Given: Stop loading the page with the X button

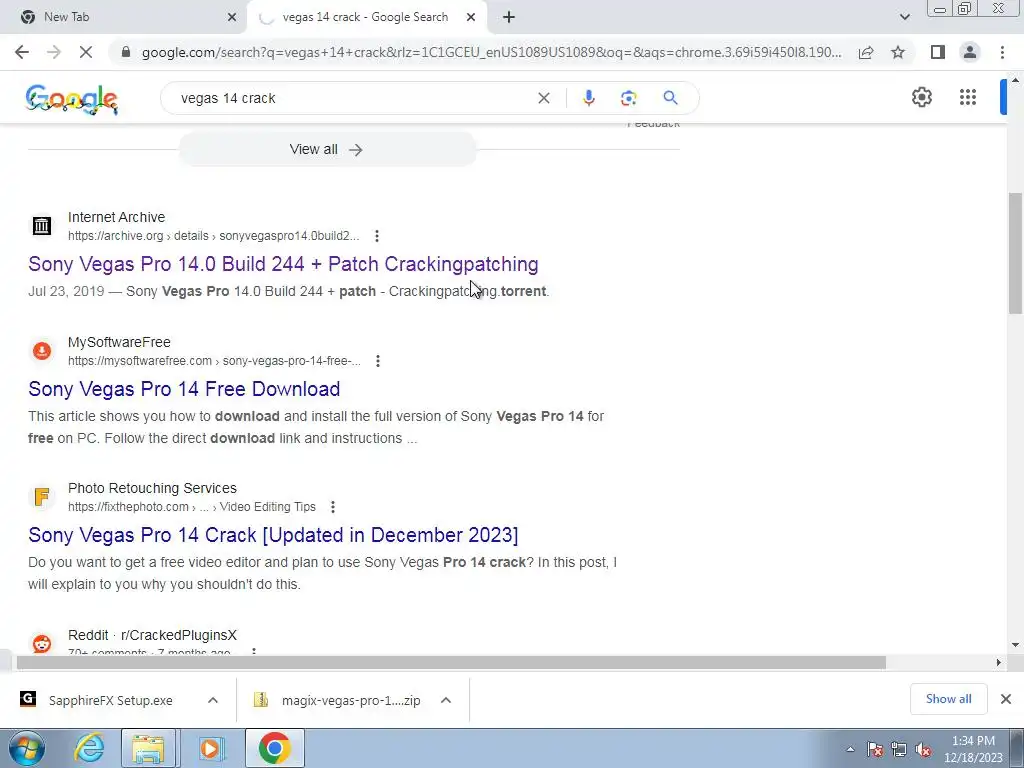Looking at the screenshot, I should [x=86, y=52].
